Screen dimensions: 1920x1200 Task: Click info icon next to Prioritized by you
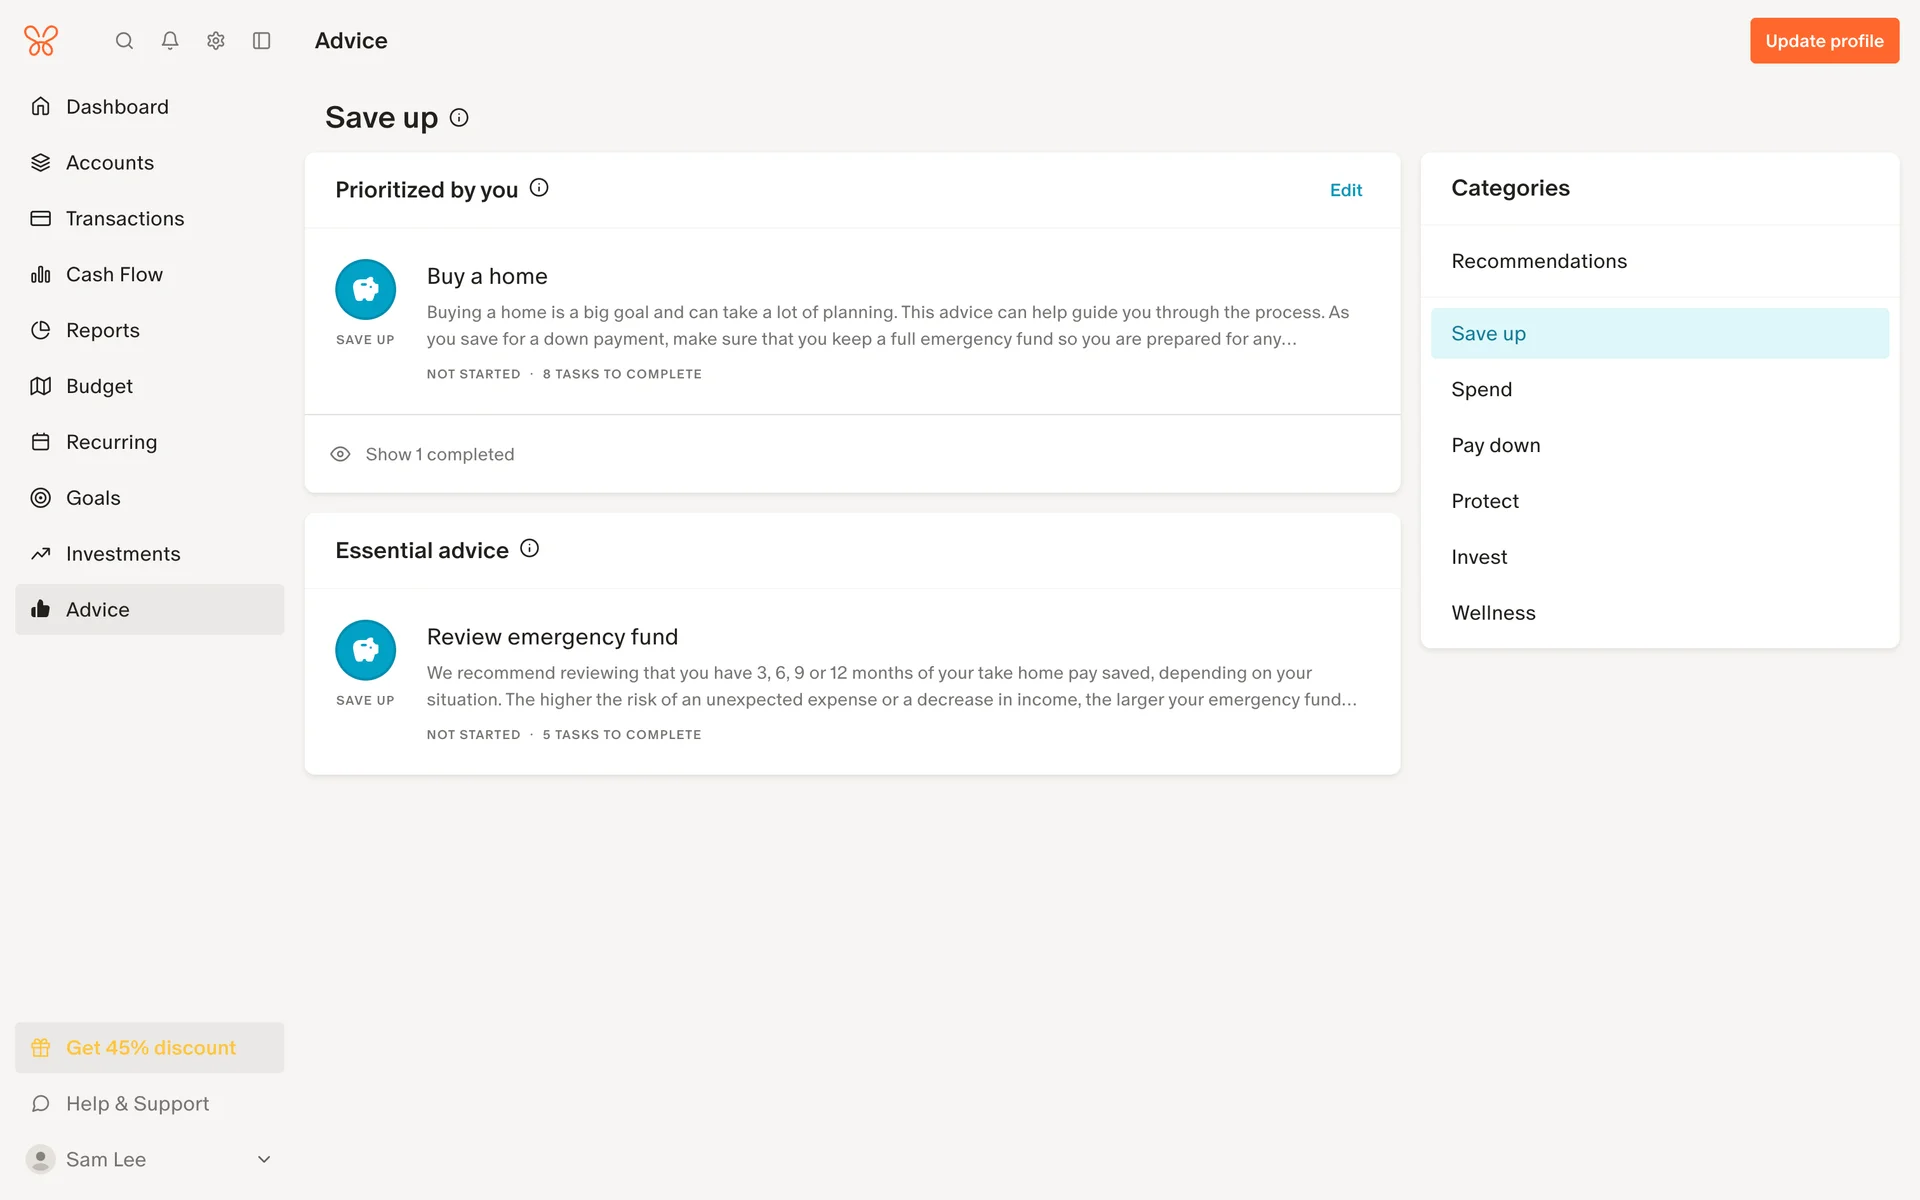539,188
